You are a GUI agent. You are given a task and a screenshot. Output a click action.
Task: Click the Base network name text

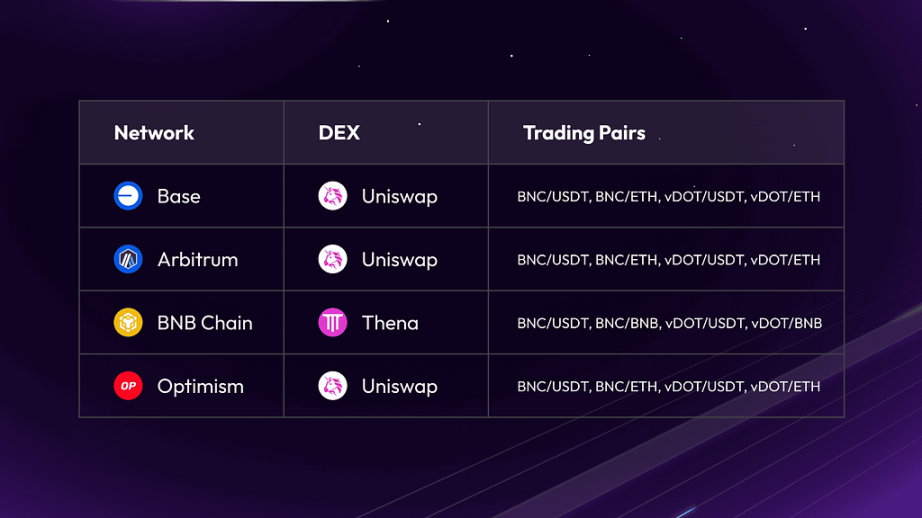pos(179,196)
